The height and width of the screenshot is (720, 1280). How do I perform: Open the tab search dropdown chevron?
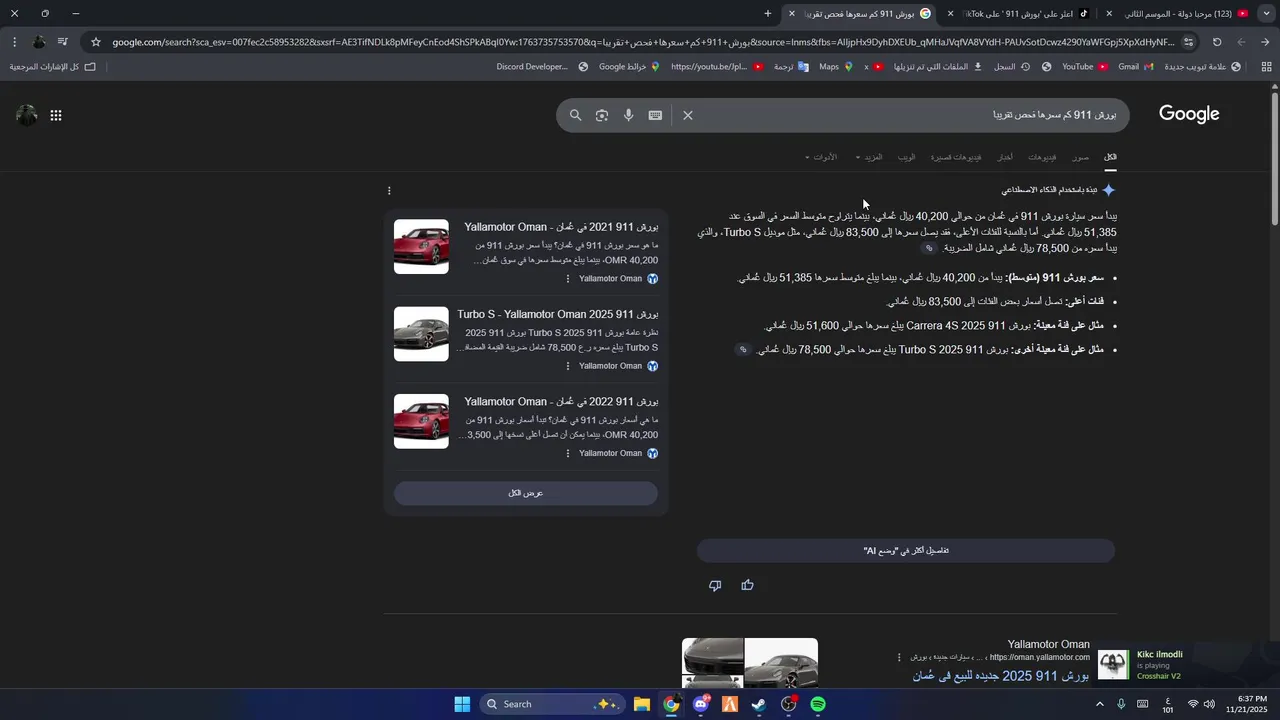(x=1268, y=14)
